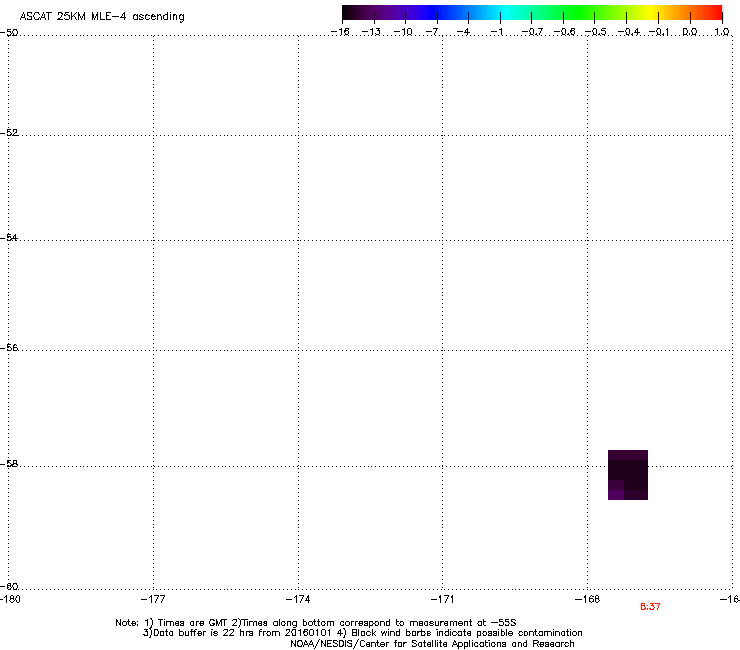Click the -1 color scale label
The image size is (740, 650).
pyautogui.click(x=496, y=32)
